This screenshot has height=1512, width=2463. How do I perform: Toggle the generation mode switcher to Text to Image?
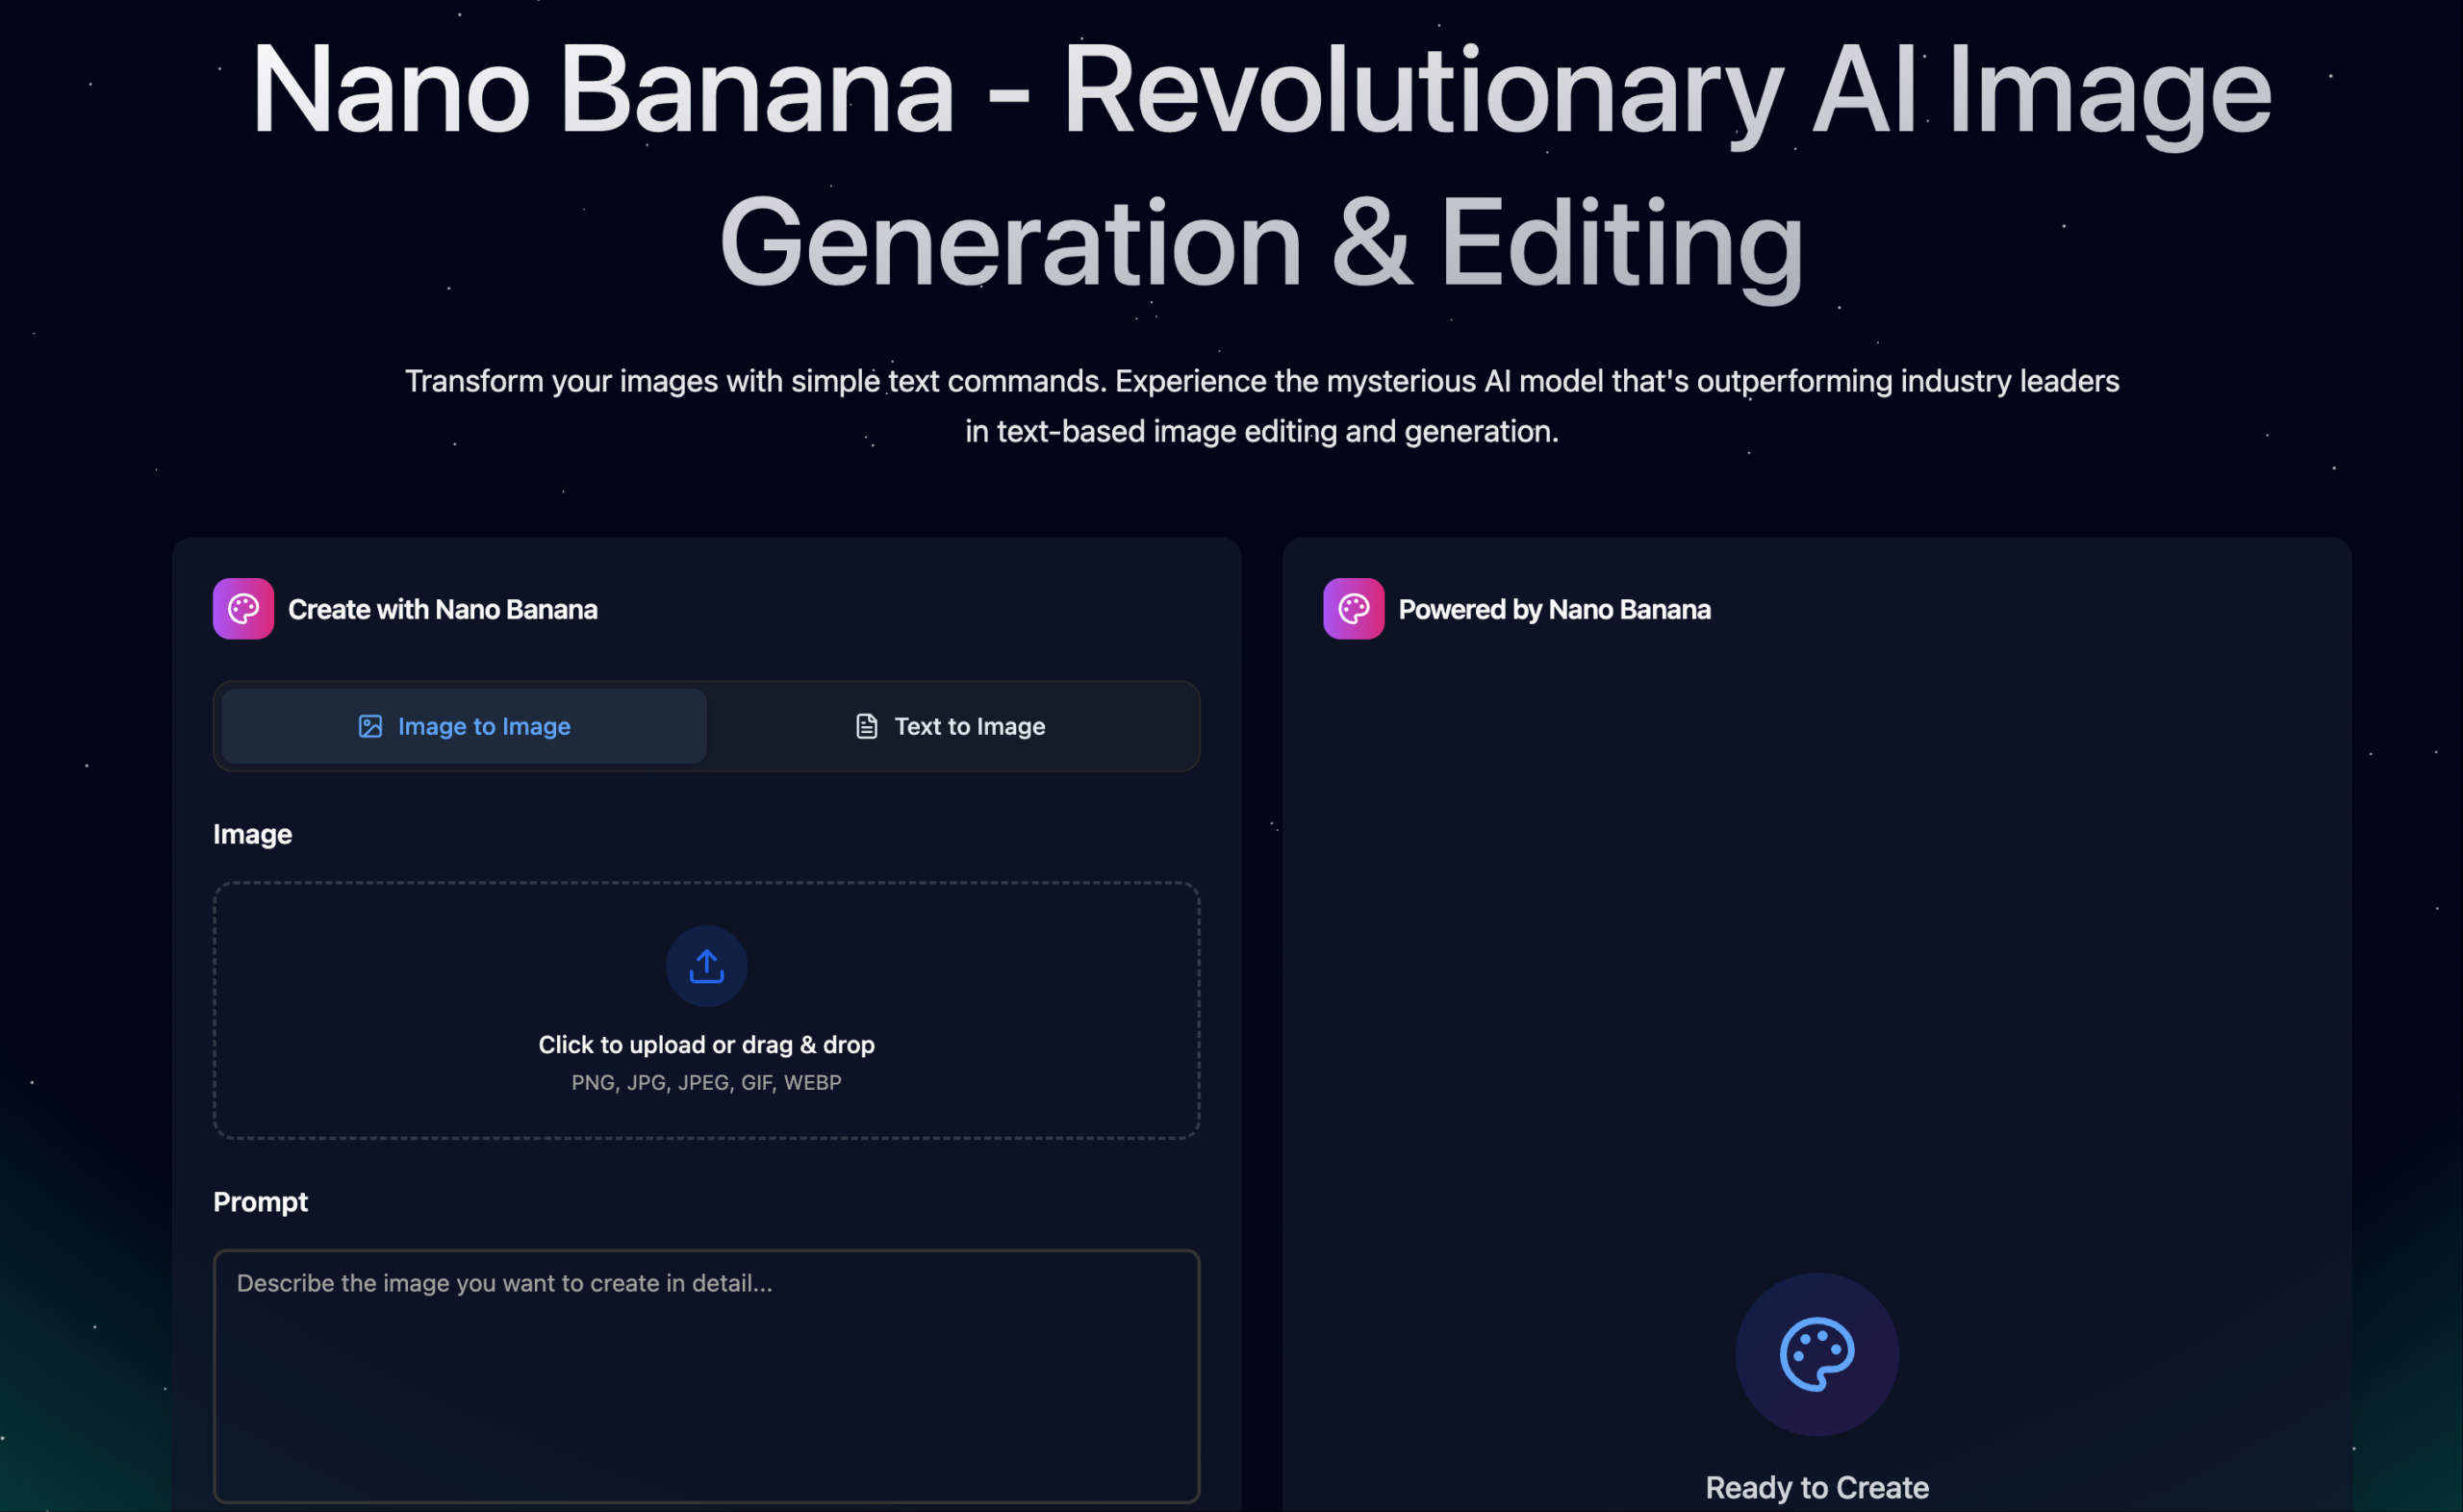point(949,726)
